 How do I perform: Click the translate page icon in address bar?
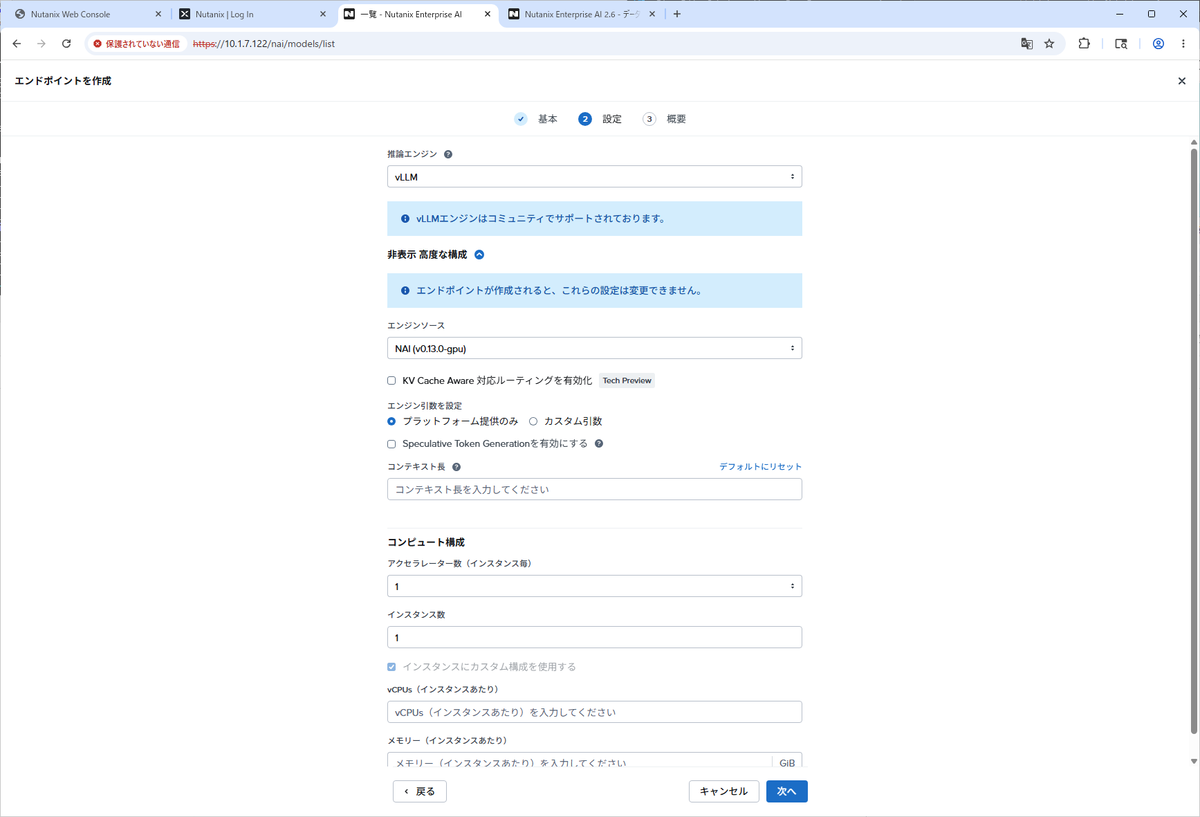pos(1026,44)
